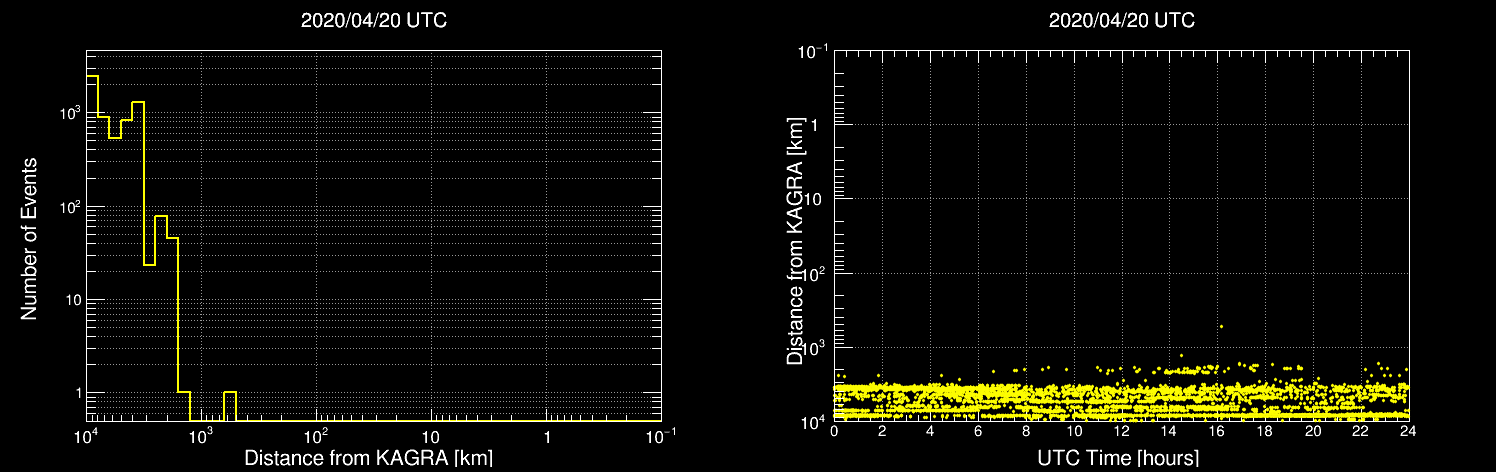
Task: Click UTC time tick 18
Action: click(x=1265, y=431)
